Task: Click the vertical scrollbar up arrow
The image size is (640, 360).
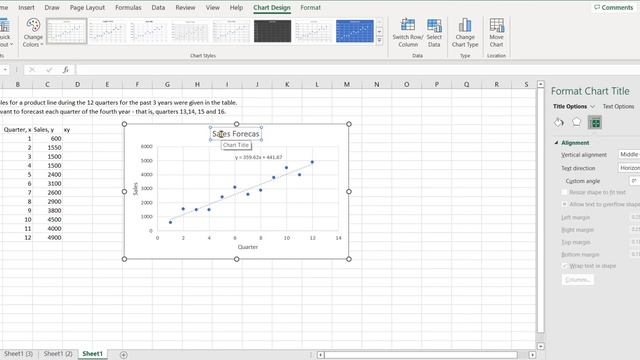Action: (540, 84)
